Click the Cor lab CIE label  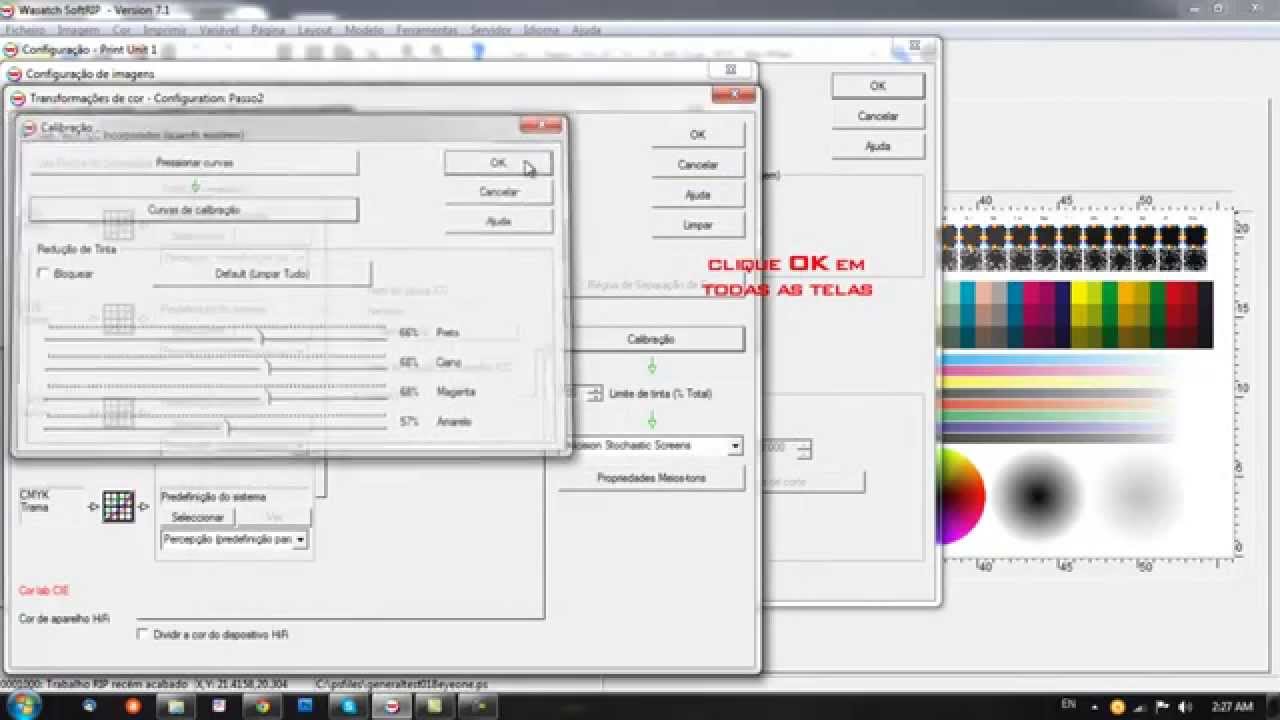pyautogui.click(x=44, y=591)
